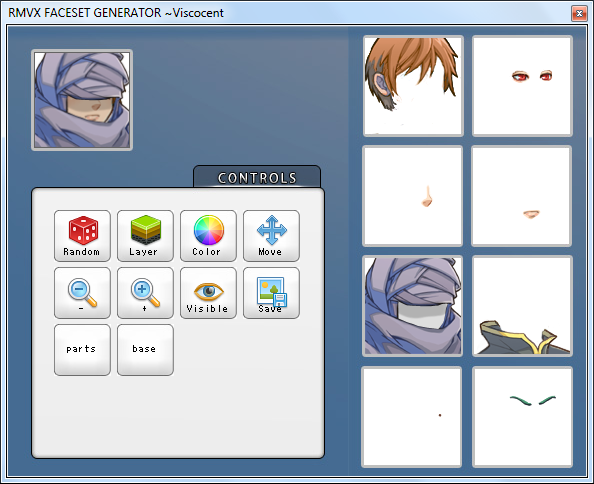Select the purple turban headwear thumbnail
This screenshot has height=484, width=594.
tap(413, 306)
